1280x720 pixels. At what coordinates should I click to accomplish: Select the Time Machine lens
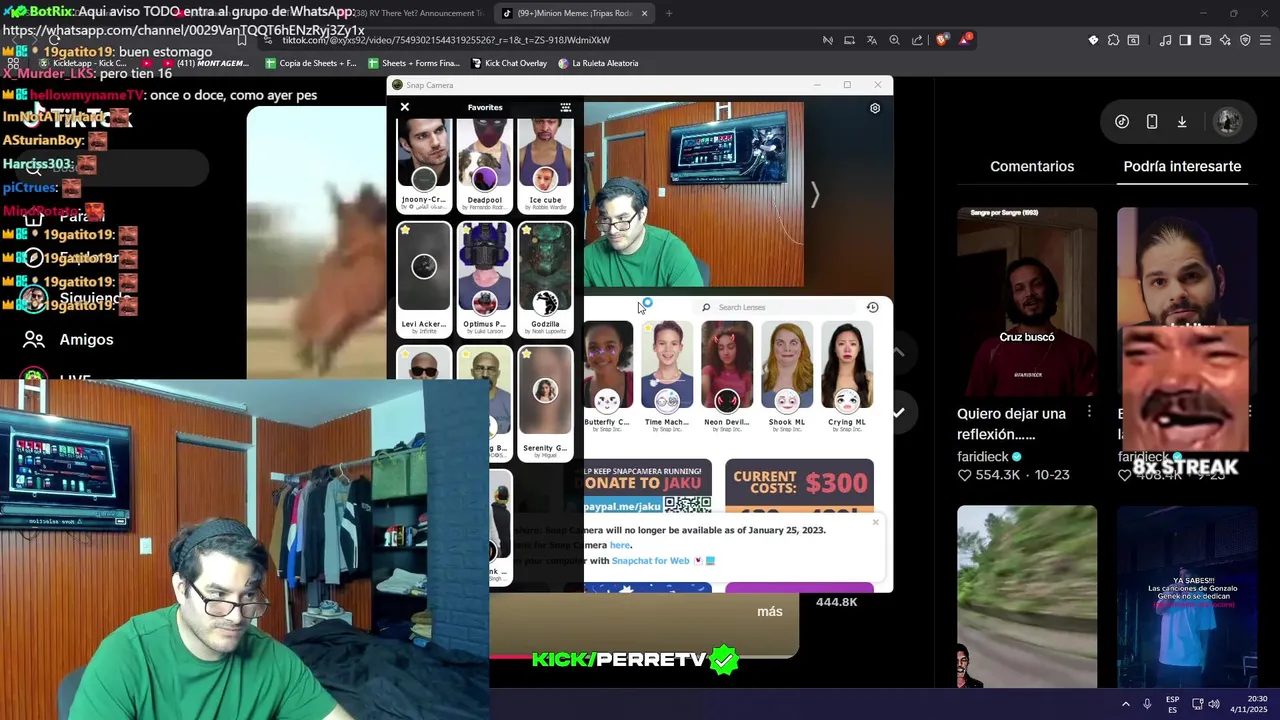pos(667,377)
